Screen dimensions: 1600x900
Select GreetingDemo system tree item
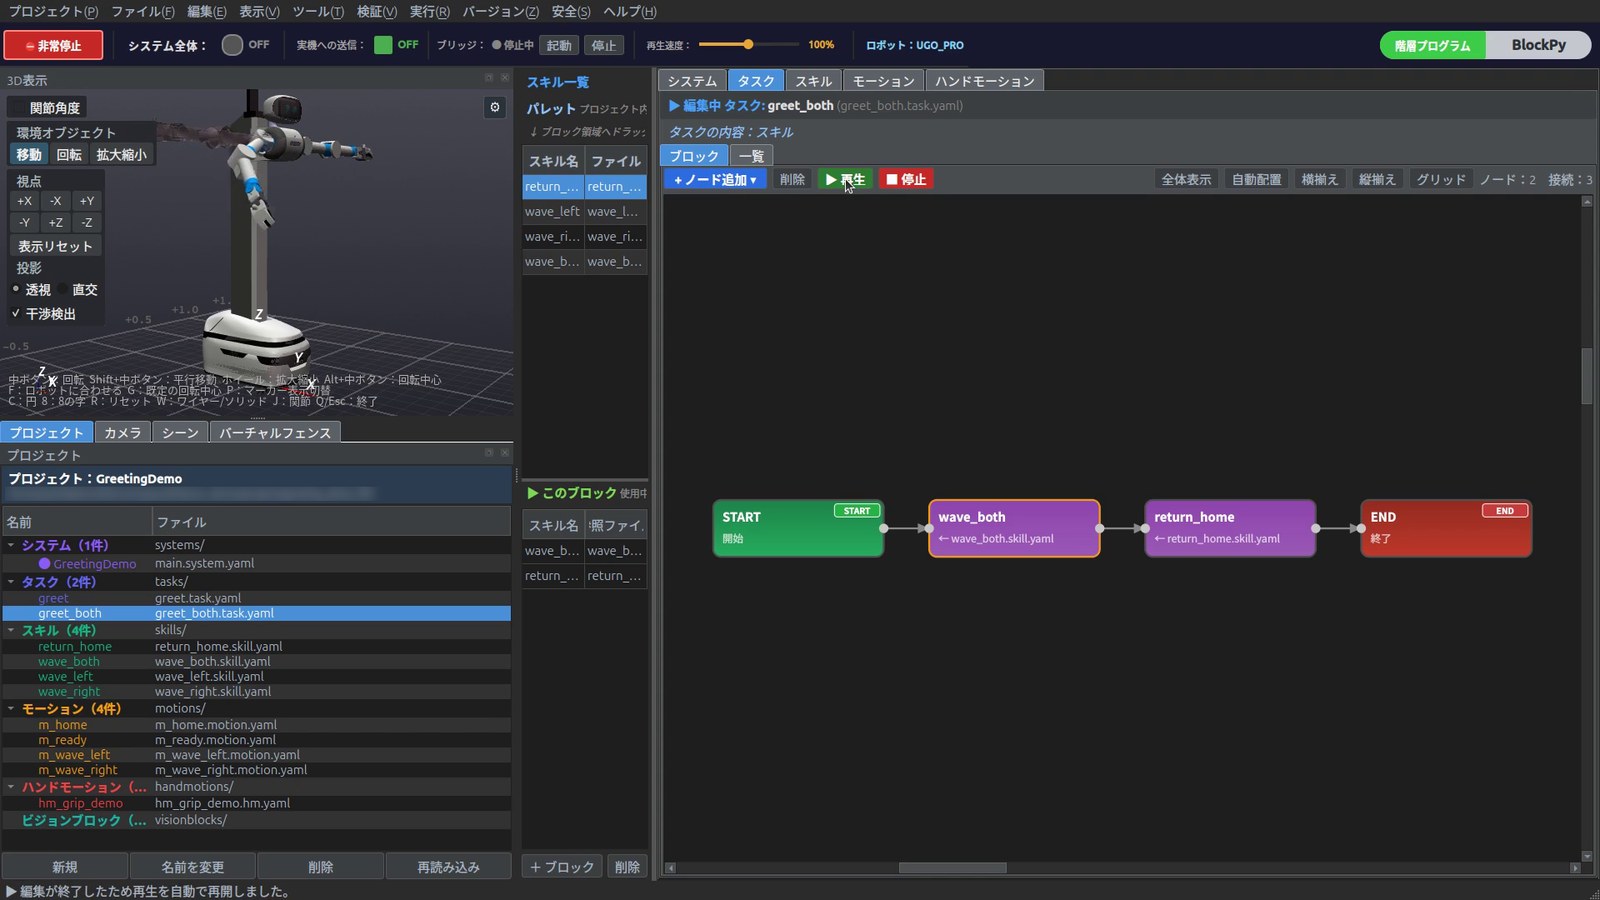coord(95,564)
